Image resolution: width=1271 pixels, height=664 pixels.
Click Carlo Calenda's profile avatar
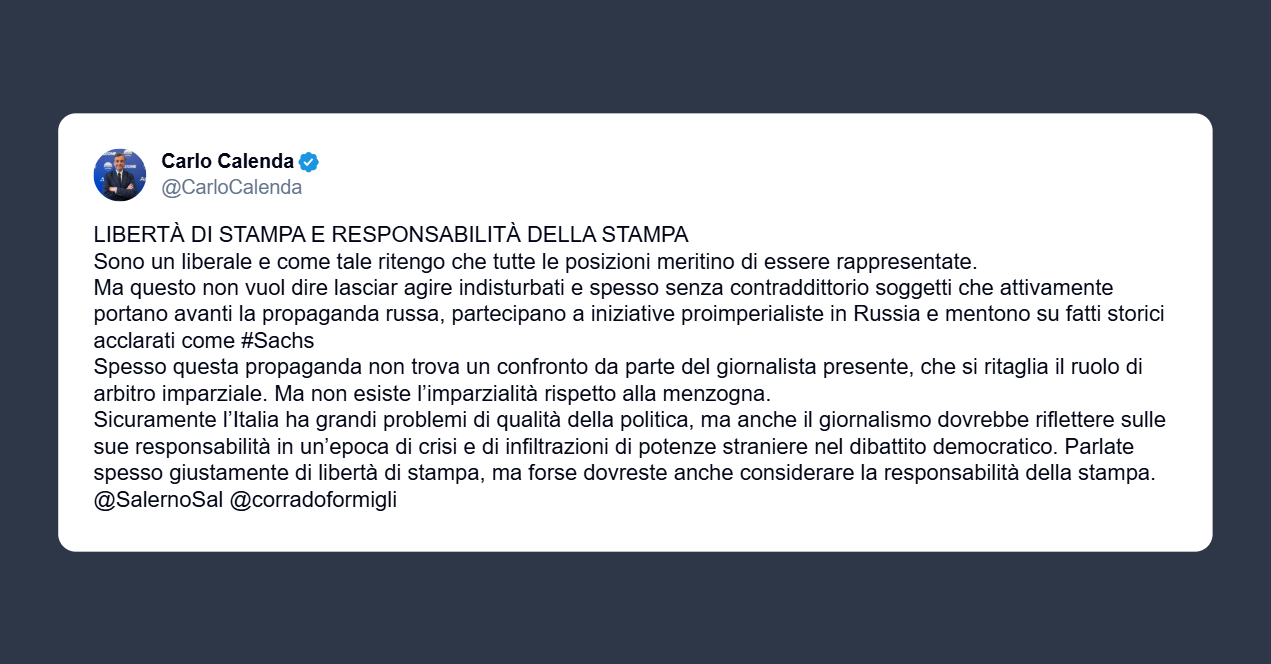[x=120, y=174]
